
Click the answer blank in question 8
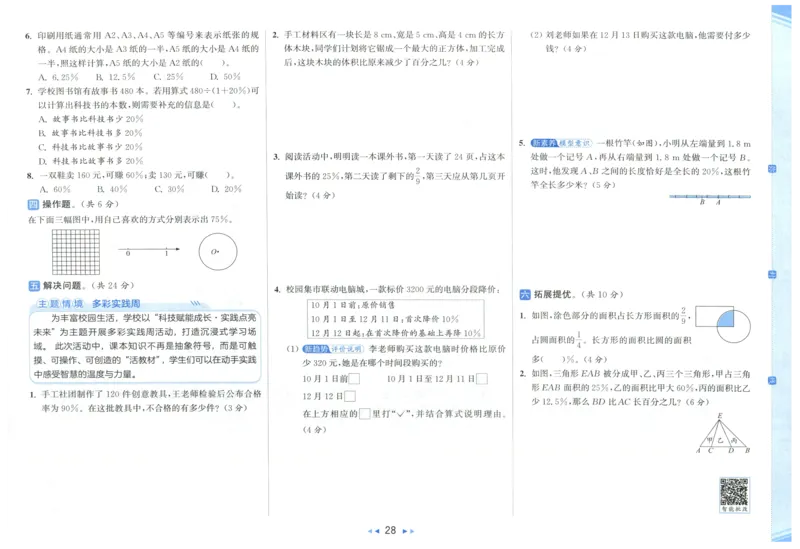[217, 175]
